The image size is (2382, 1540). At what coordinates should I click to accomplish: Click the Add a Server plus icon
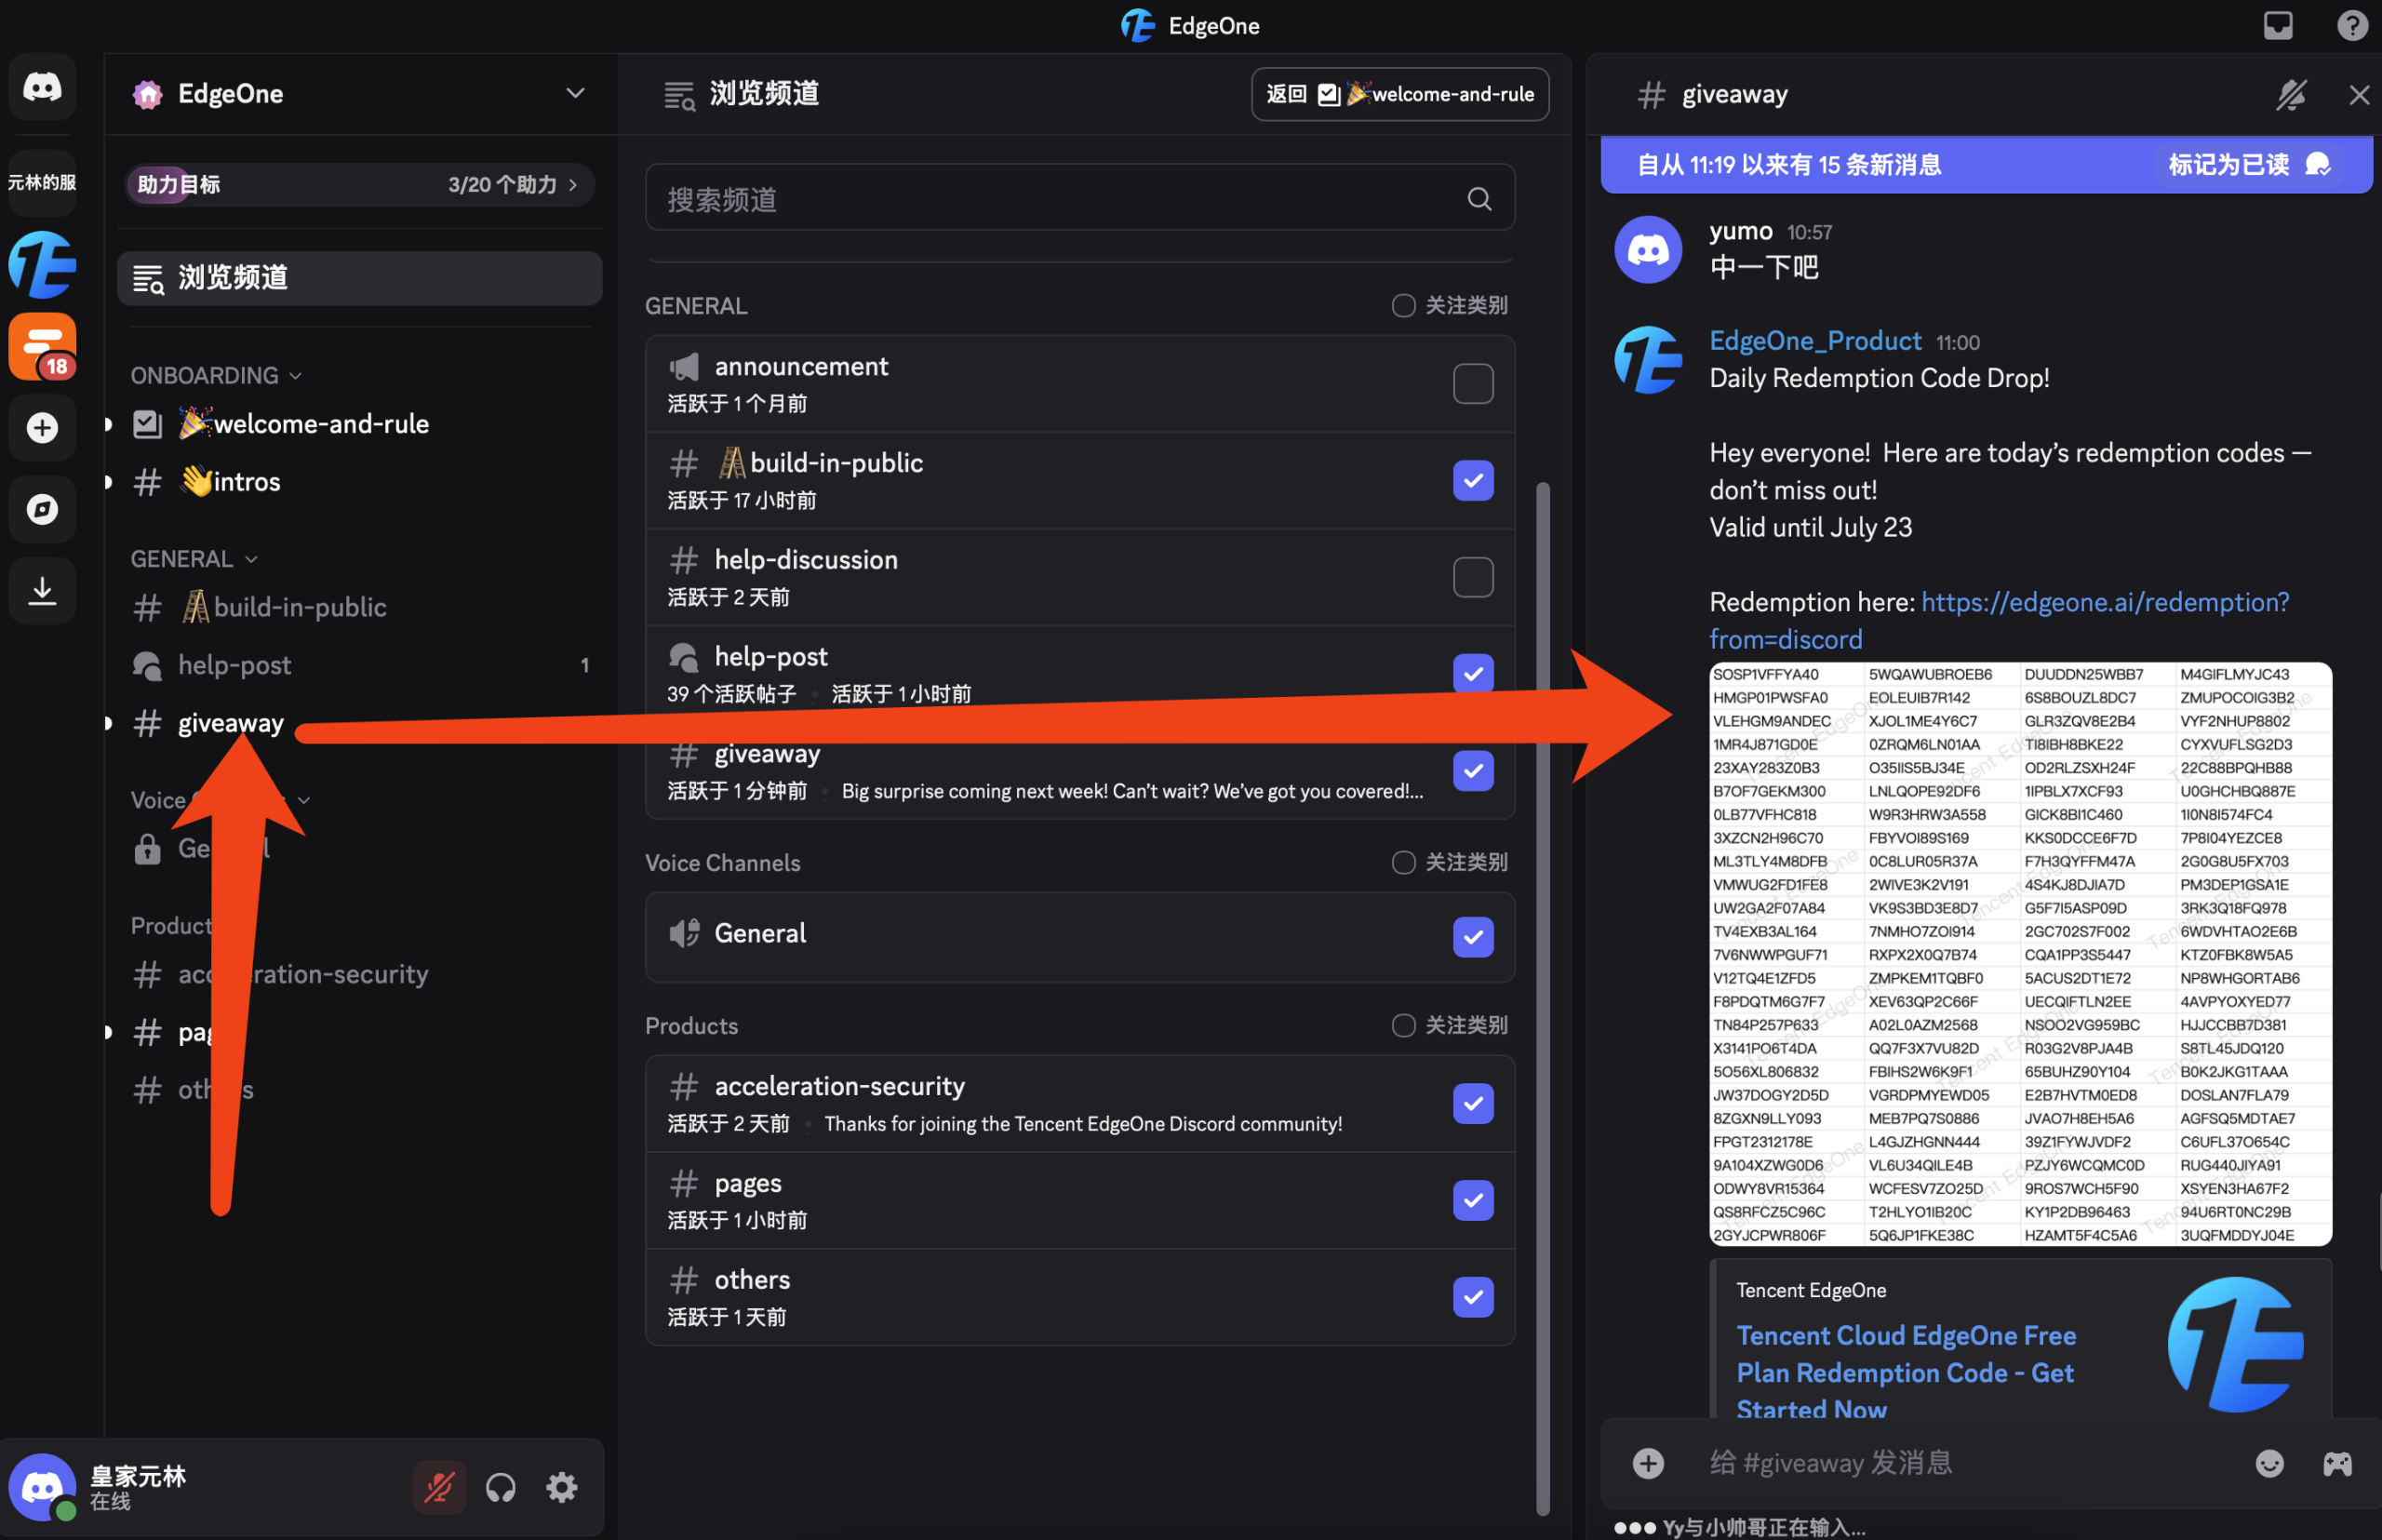[x=42, y=428]
